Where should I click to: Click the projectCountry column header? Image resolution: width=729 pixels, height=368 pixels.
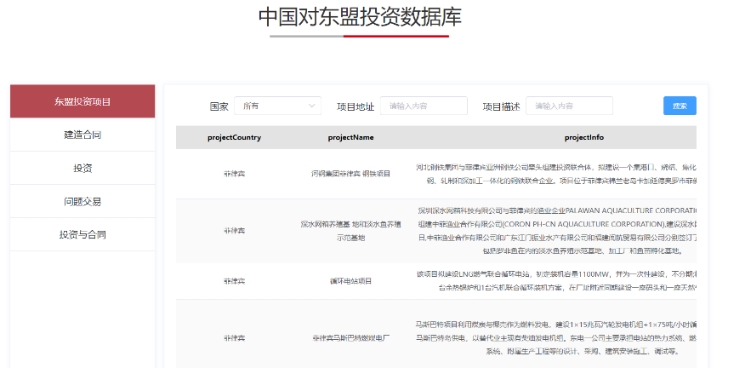[234, 138]
